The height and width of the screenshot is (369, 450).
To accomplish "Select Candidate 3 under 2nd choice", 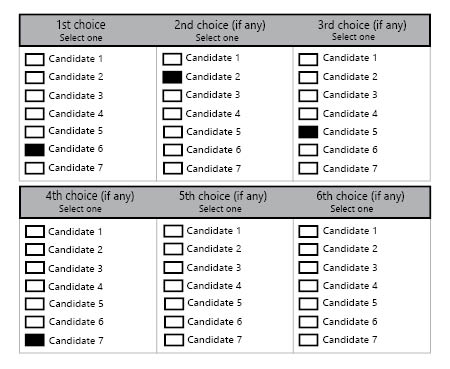I will tap(172, 96).
